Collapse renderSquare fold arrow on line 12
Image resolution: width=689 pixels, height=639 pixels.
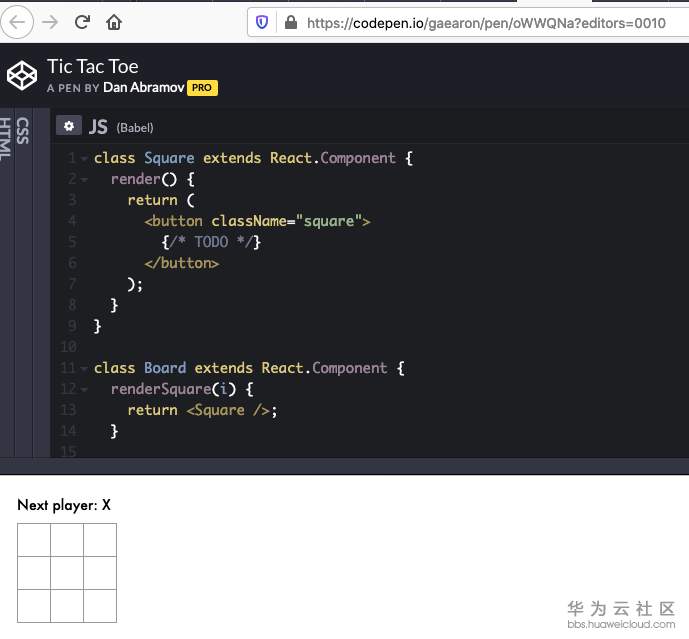point(84,390)
